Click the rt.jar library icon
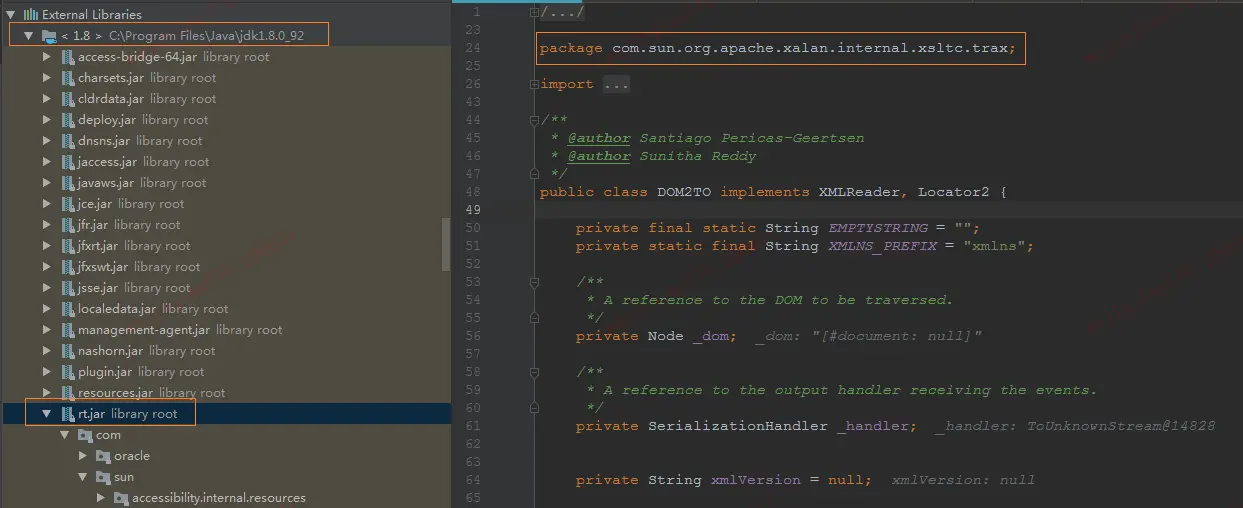The width and height of the screenshot is (1243, 508). pos(68,414)
